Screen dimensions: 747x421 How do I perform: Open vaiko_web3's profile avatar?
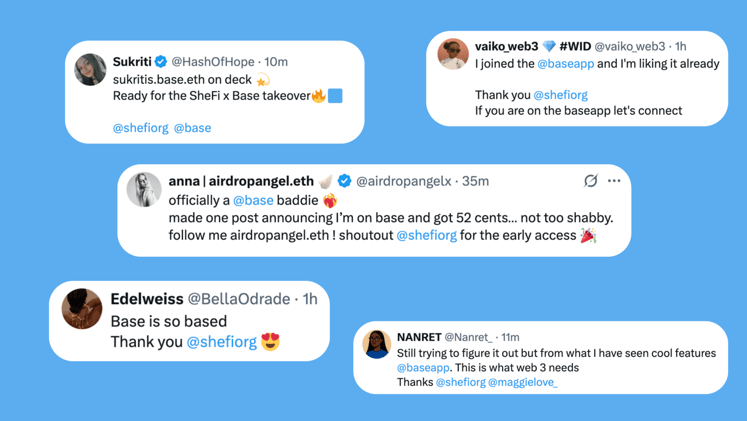pos(453,54)
